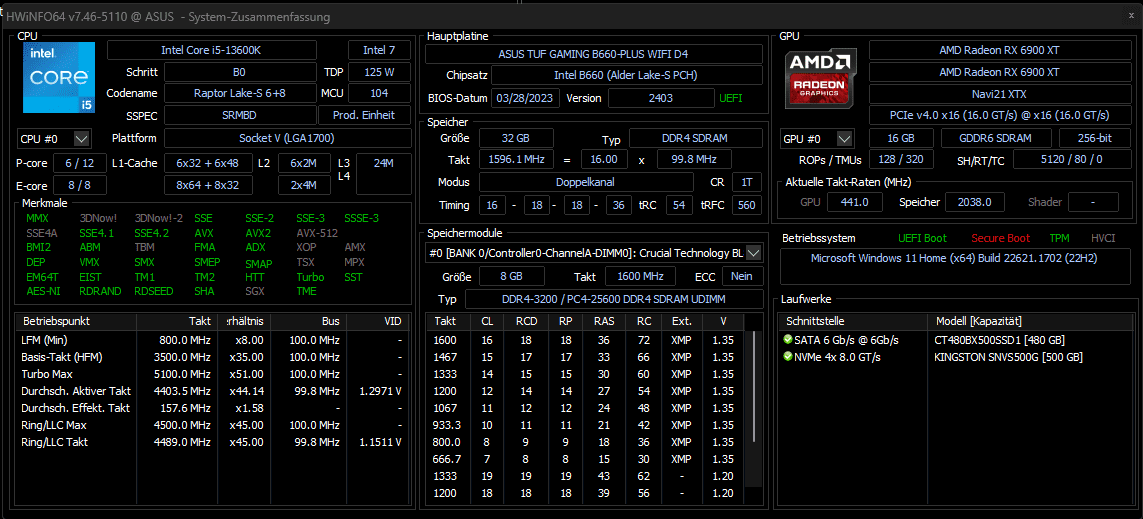The width and height of the screenshot is (1143, 519).
Task: Click the Prod. Einheit field
Action: [364, 115]
